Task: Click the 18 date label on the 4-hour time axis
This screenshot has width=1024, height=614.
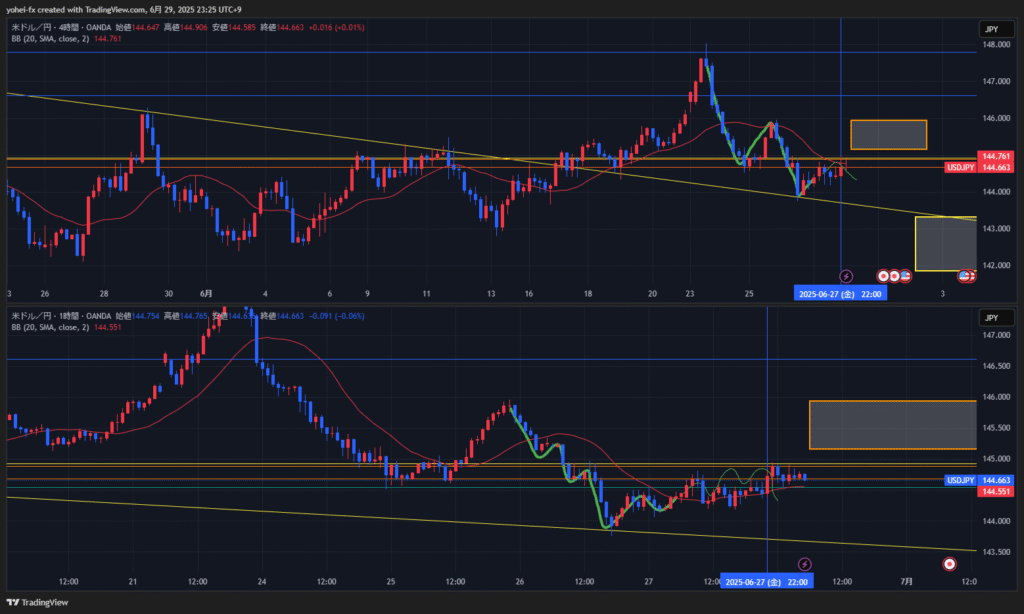Action: pos(588,294)
